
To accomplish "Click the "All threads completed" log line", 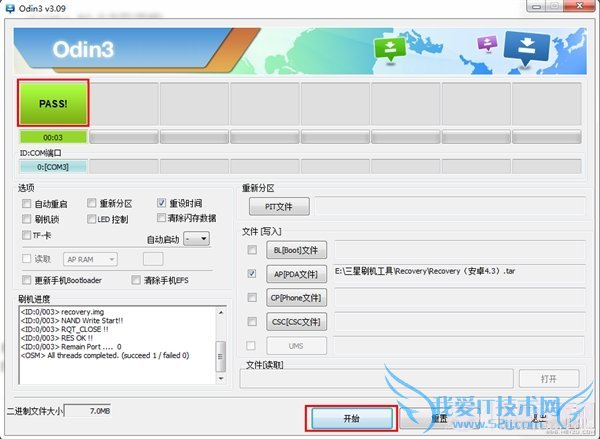I will click(105, 356).
